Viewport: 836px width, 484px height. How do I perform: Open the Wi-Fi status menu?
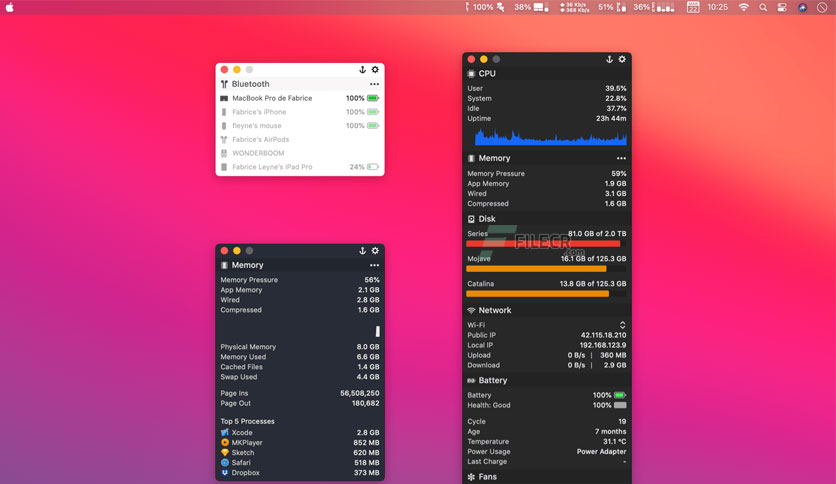[744, 7]
